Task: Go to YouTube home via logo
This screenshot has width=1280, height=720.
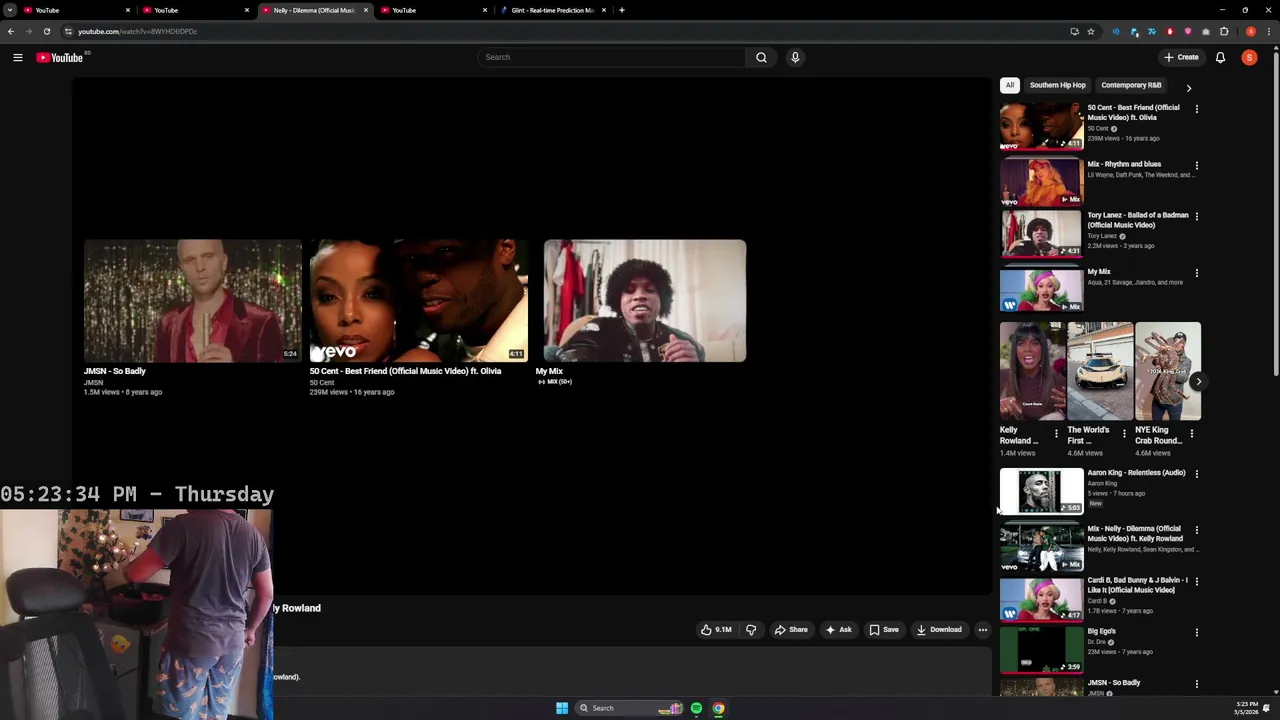Action: (60, 57)
